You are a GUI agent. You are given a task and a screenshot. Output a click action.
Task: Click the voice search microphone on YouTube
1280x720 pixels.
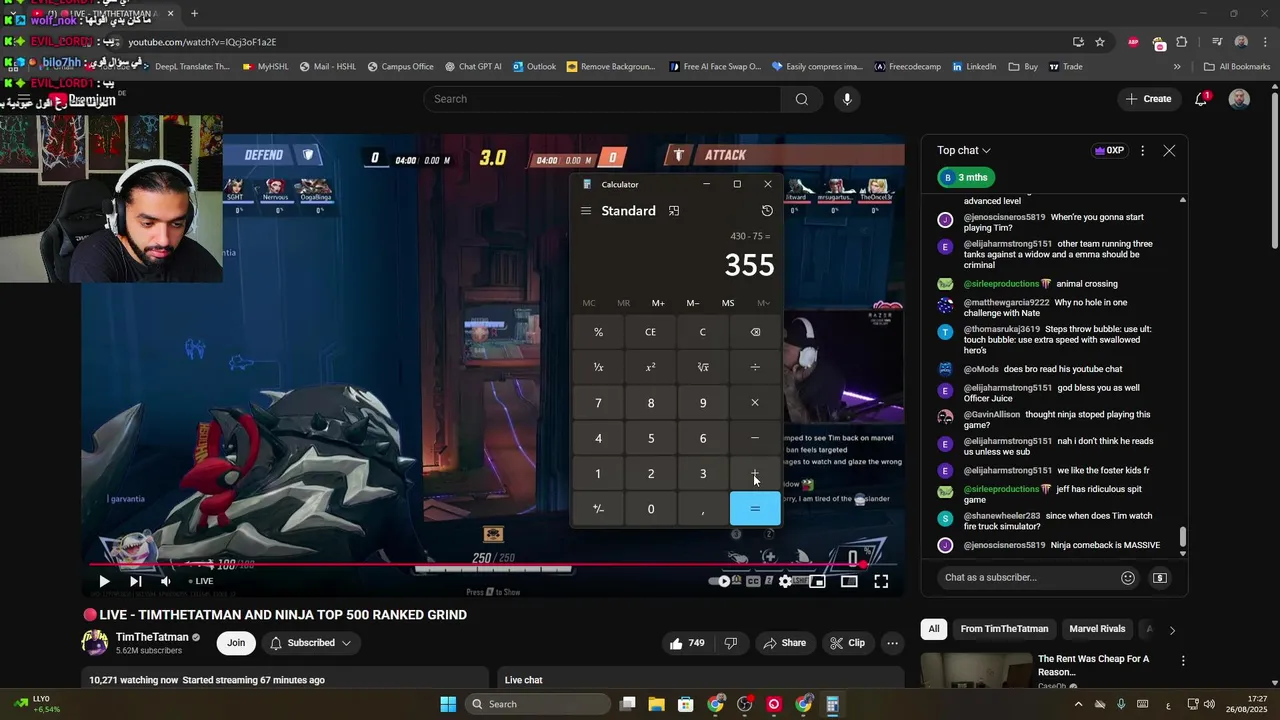coord(847,99)
